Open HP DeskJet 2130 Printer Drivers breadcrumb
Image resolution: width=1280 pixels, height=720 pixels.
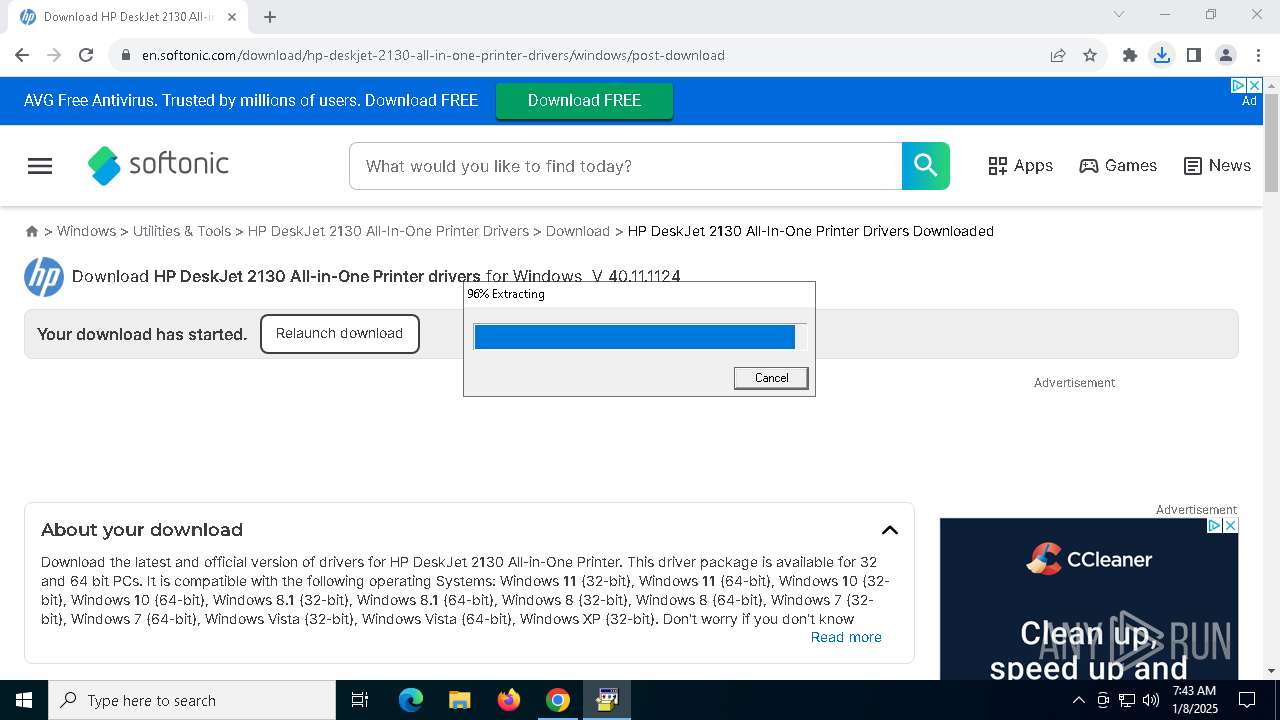388,231
